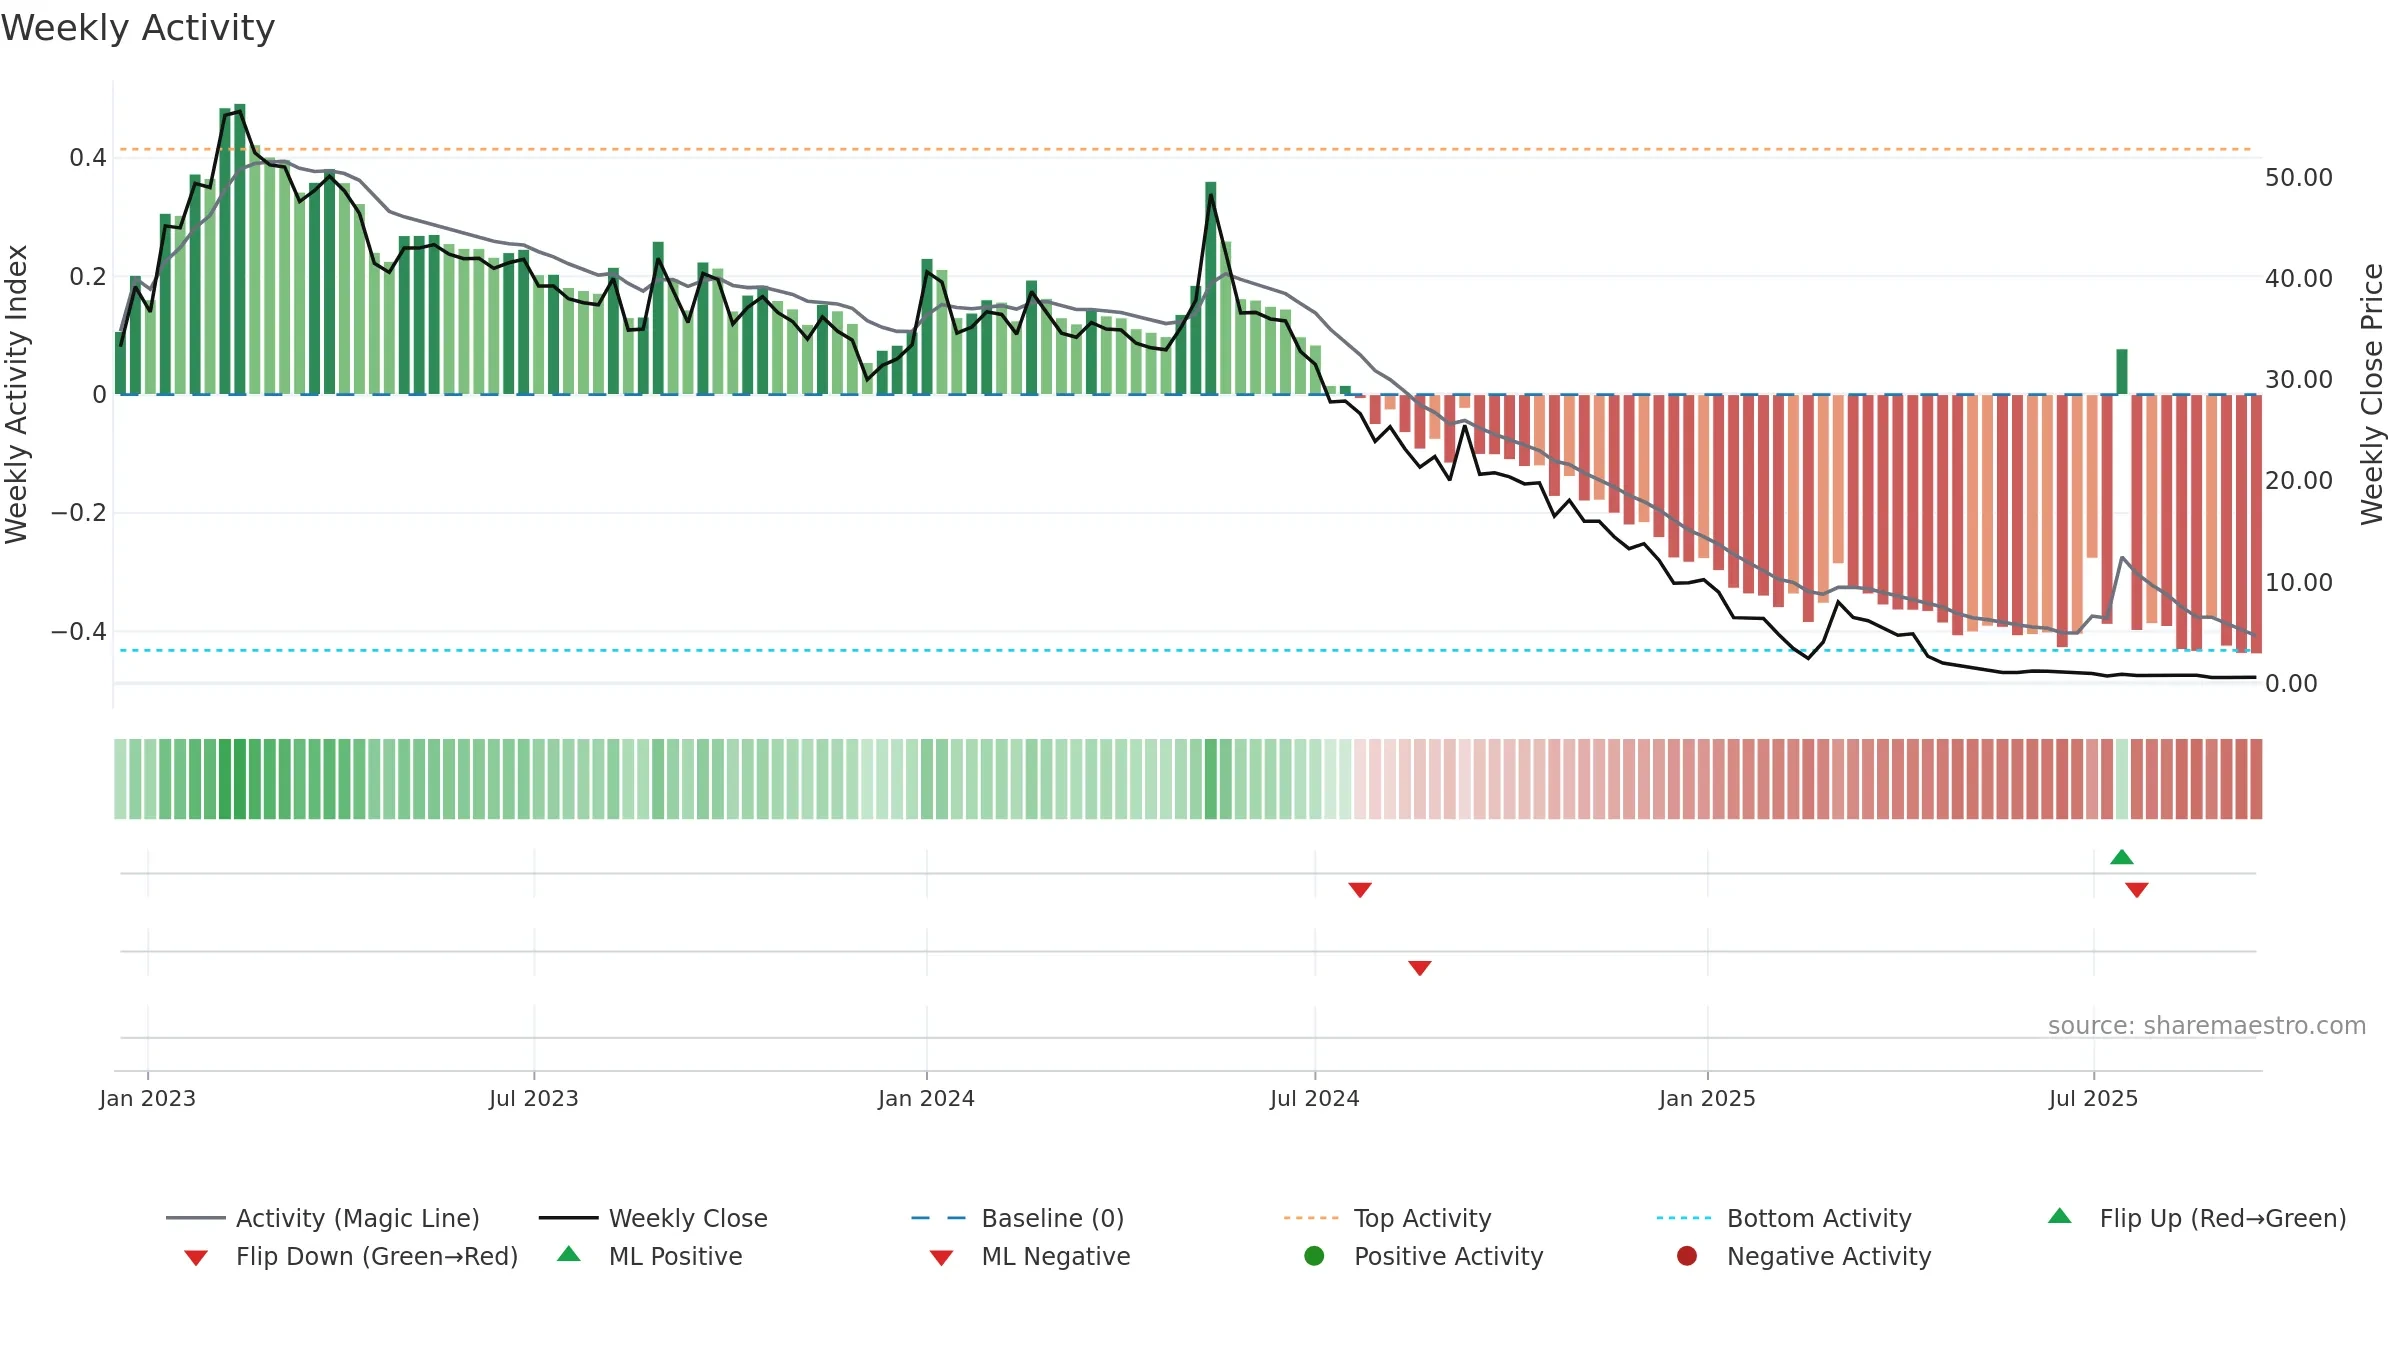Toggle ML Negative legend entry
2400x1350 pixels.
(1030, 1256)
